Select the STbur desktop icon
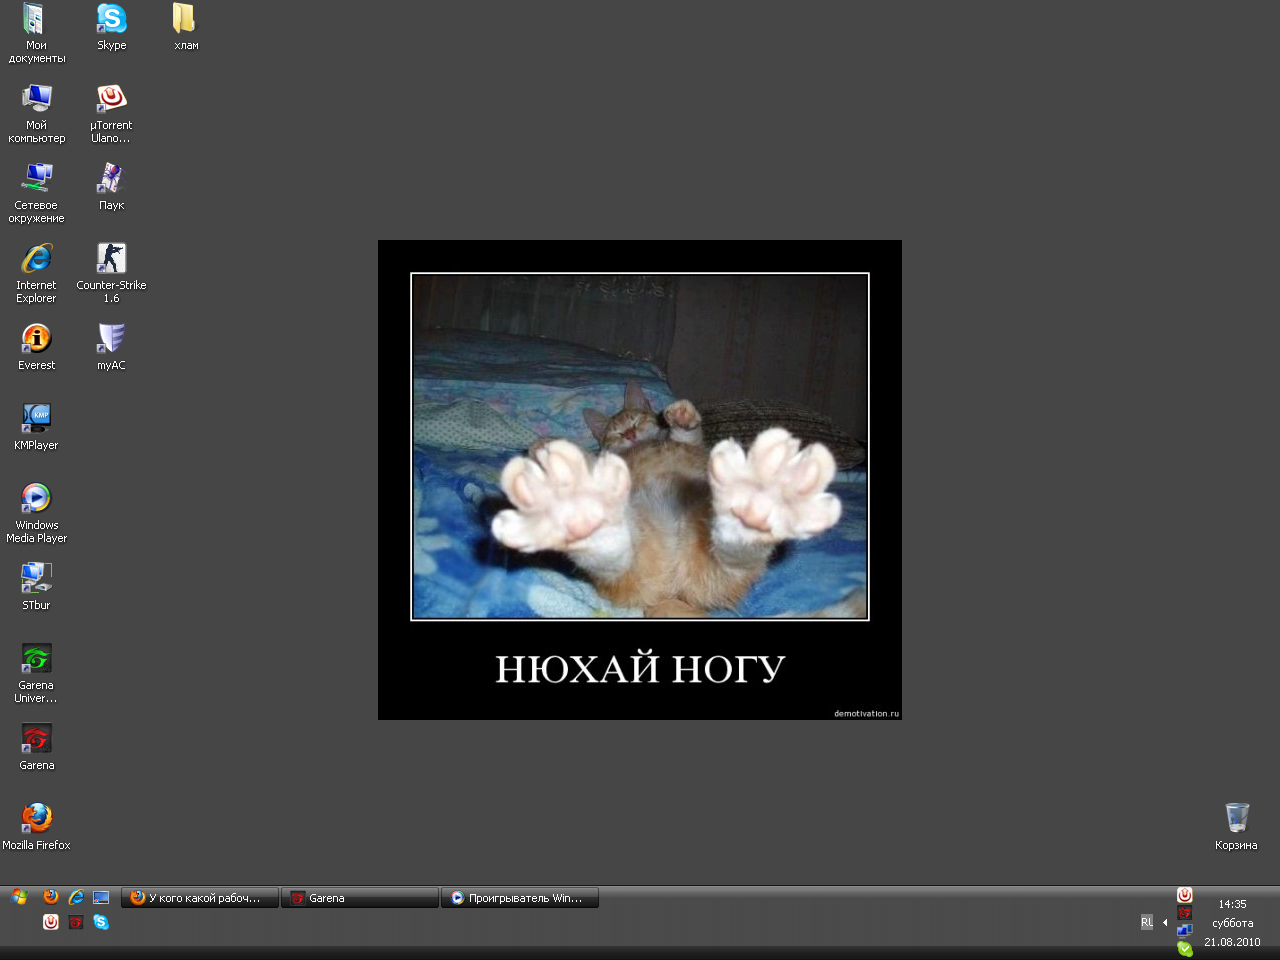The image size is (1280, 960). click(36, 578)
